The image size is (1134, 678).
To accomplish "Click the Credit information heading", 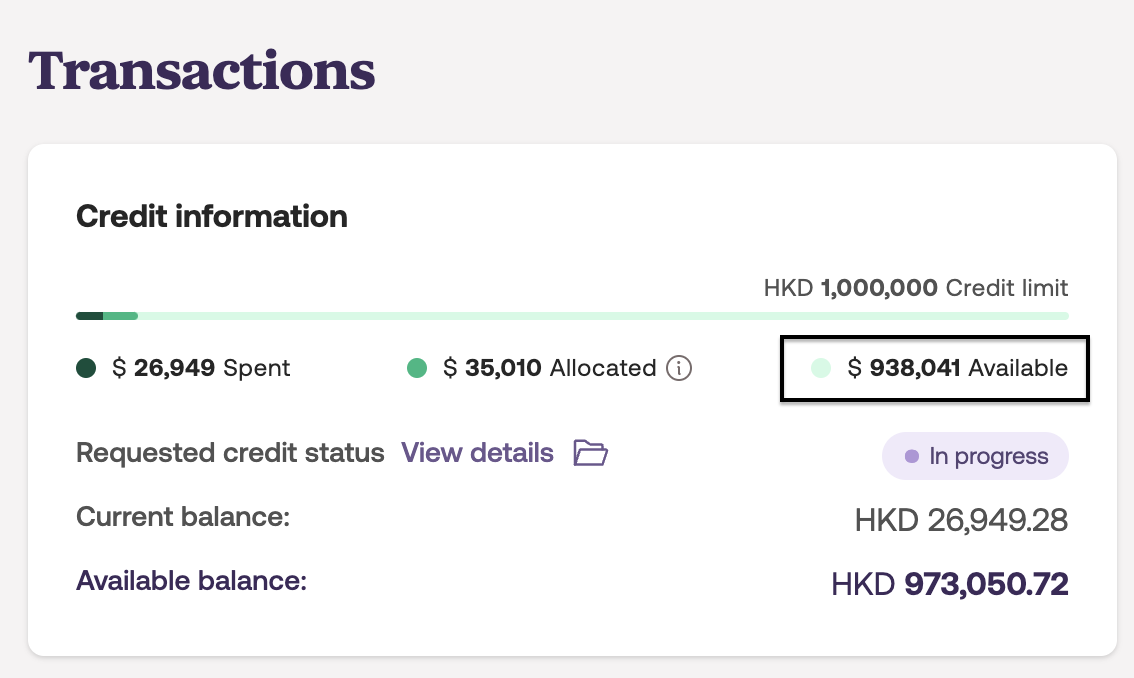I will pyautogui.click(x=212, y=216).
